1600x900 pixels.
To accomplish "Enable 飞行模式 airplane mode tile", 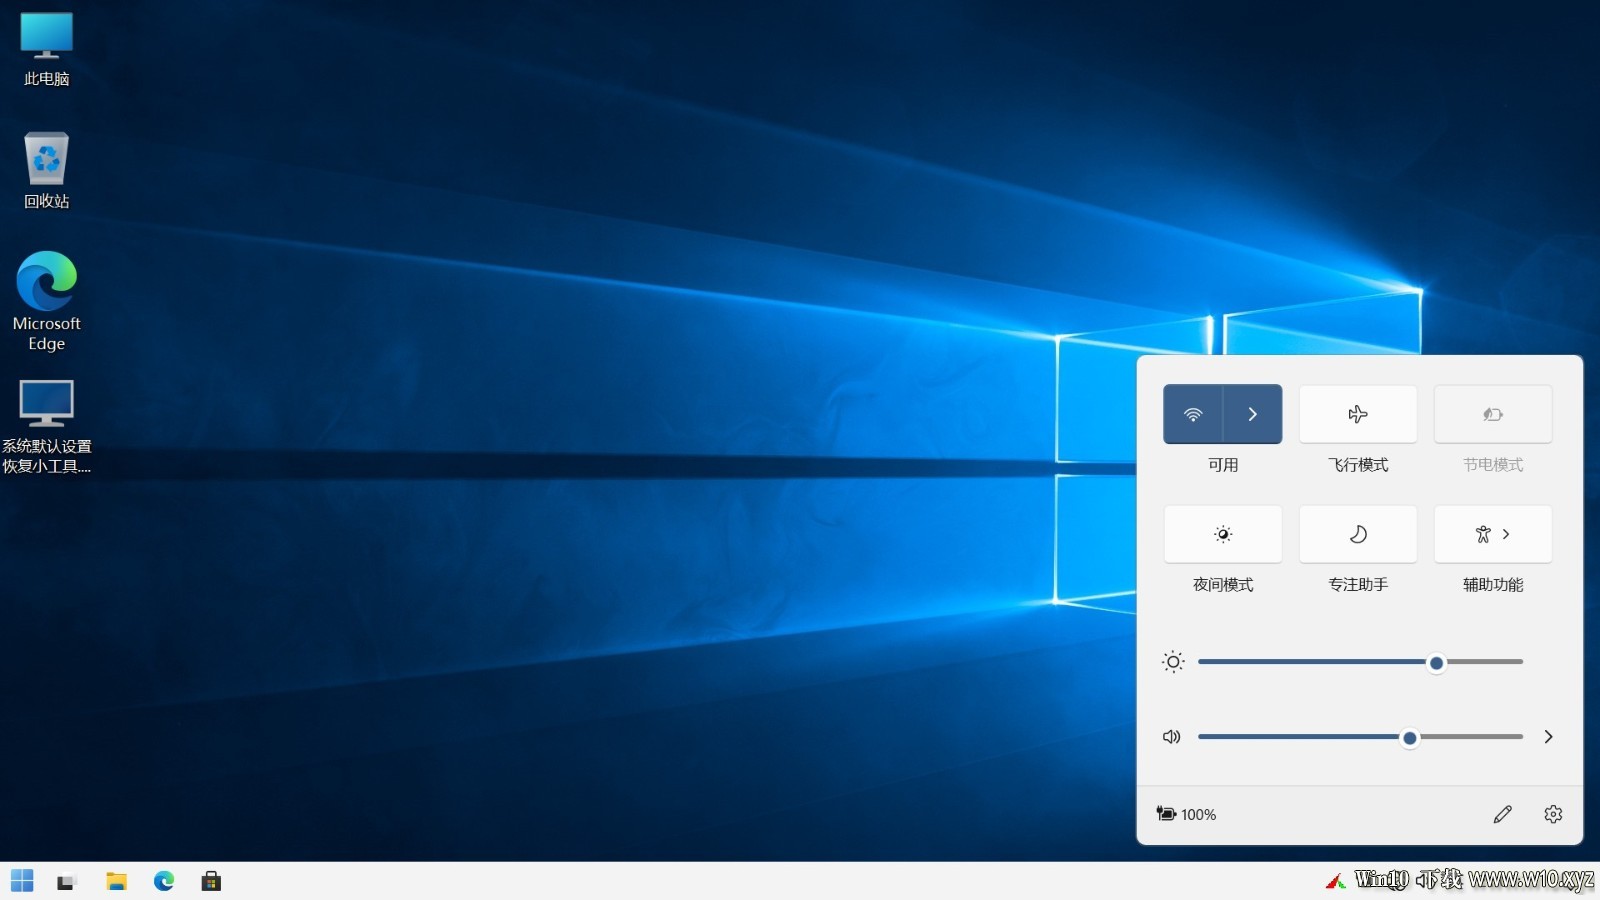I will [x=1358, y=414].
